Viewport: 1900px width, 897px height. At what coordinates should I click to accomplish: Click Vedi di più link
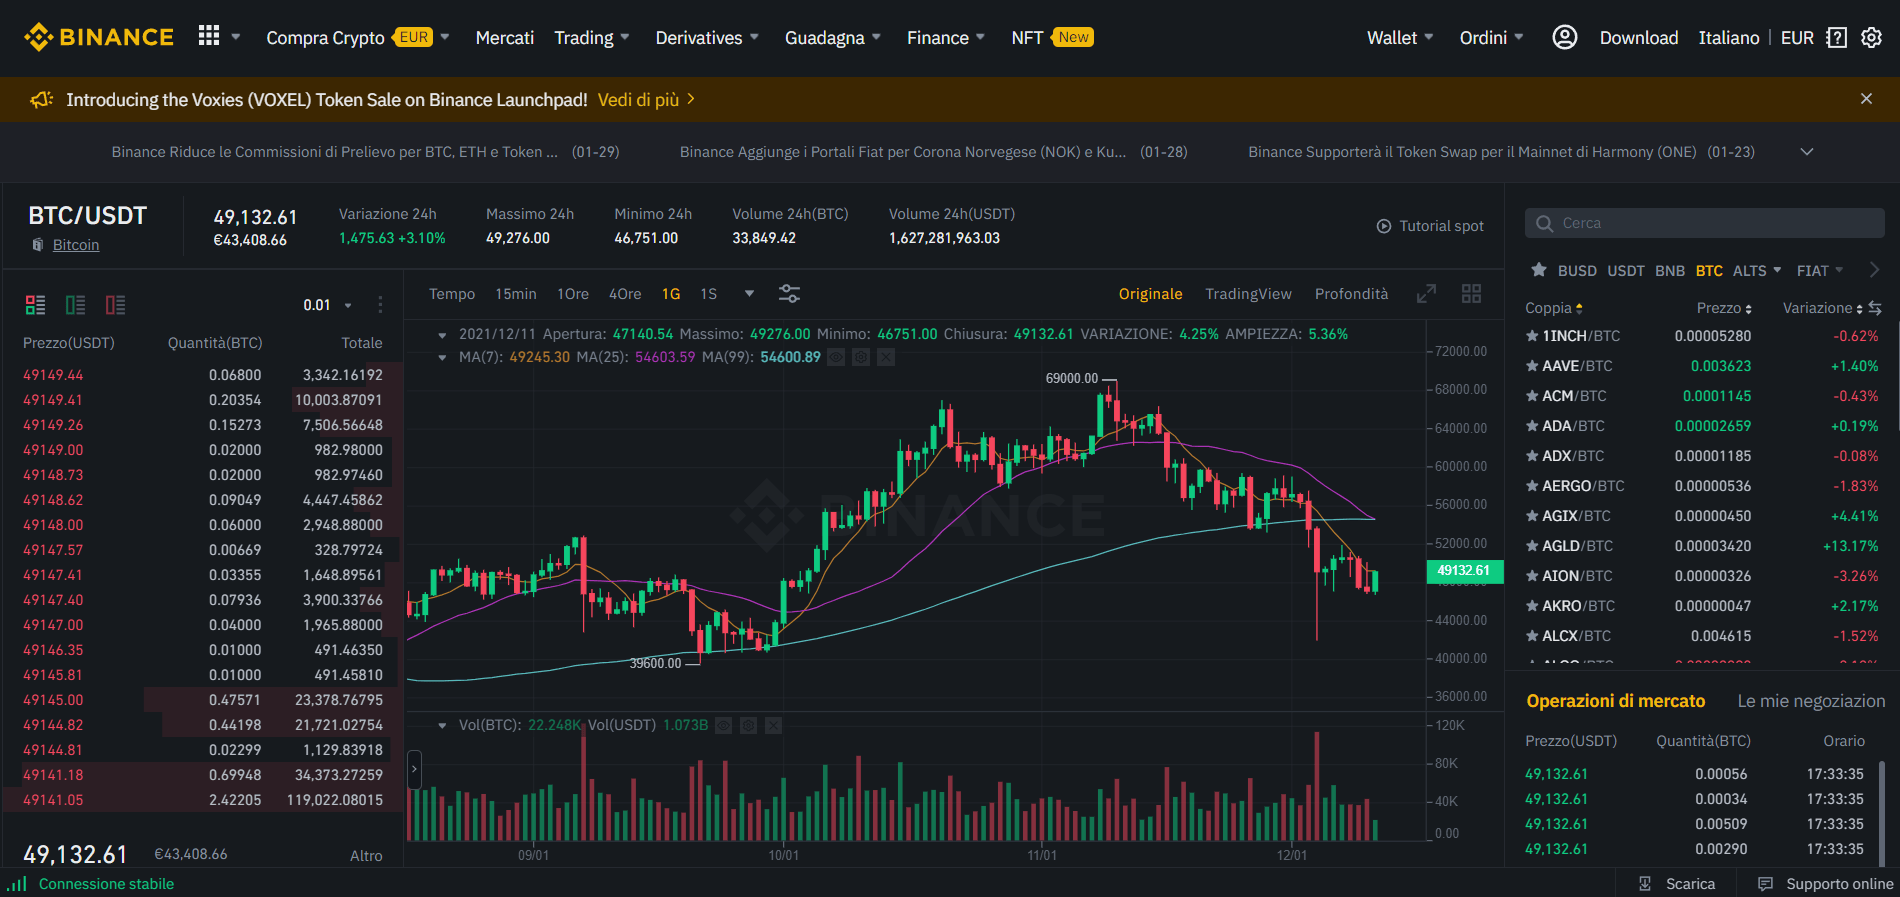646,100
